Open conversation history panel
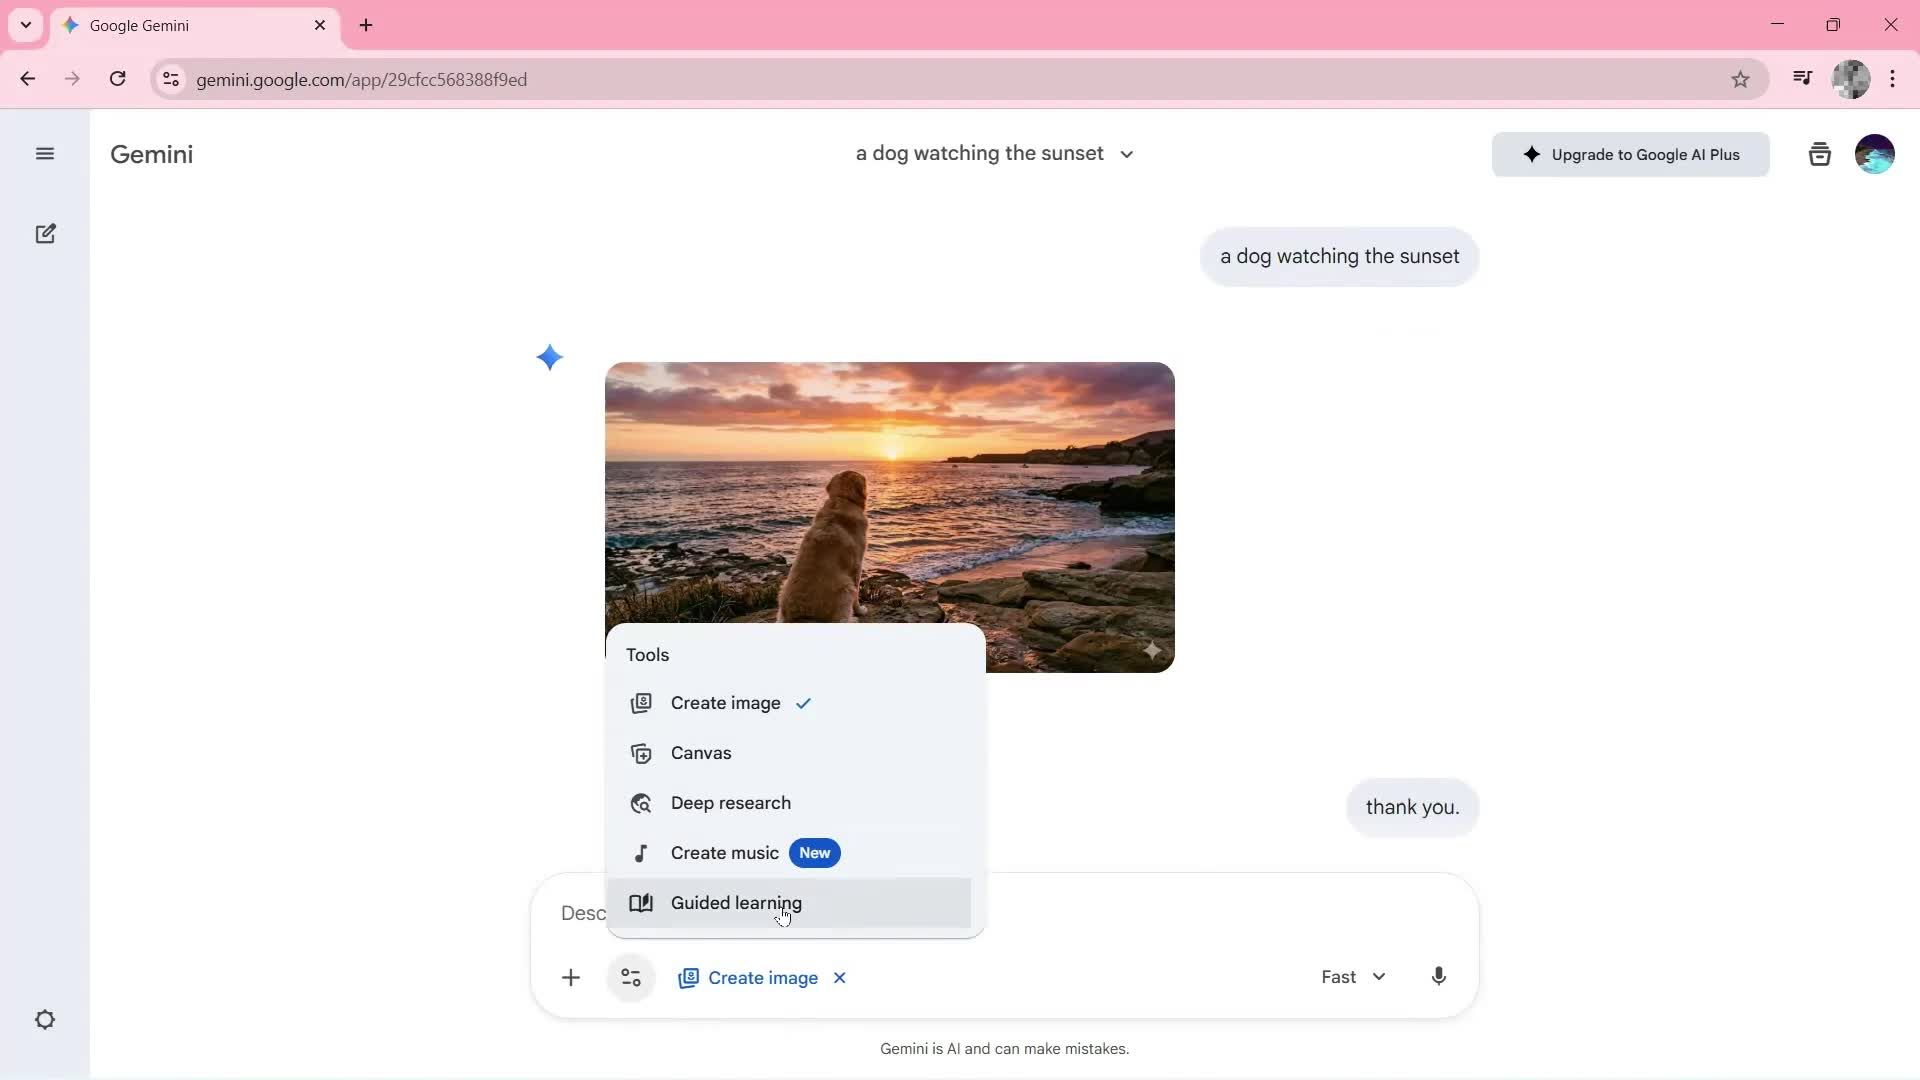This screenshot has height=1080, width=1920. pyautogui.click(x=1819, y=153)
